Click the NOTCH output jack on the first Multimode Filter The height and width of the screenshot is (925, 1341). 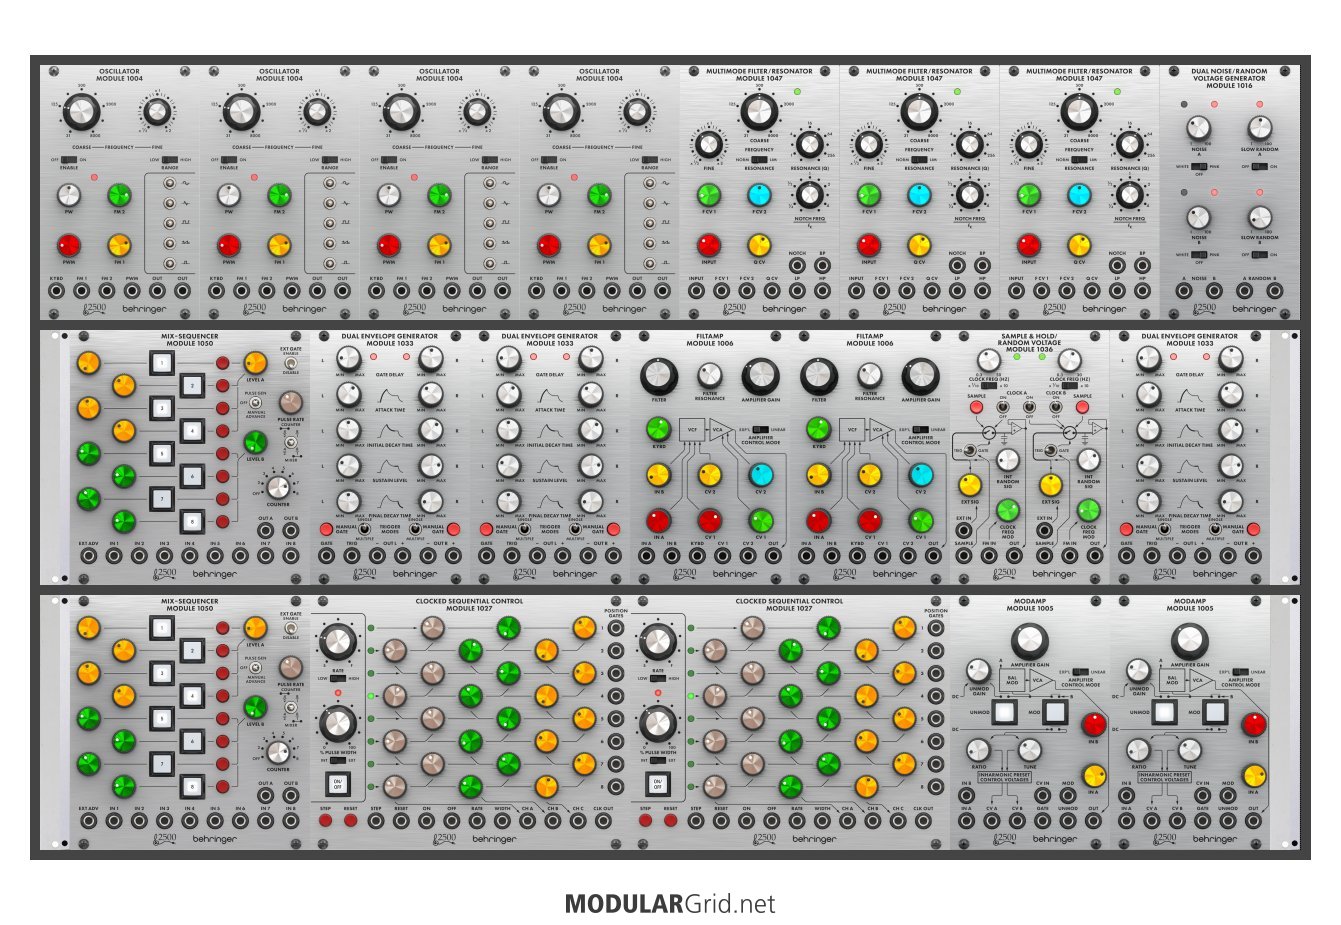797,265
